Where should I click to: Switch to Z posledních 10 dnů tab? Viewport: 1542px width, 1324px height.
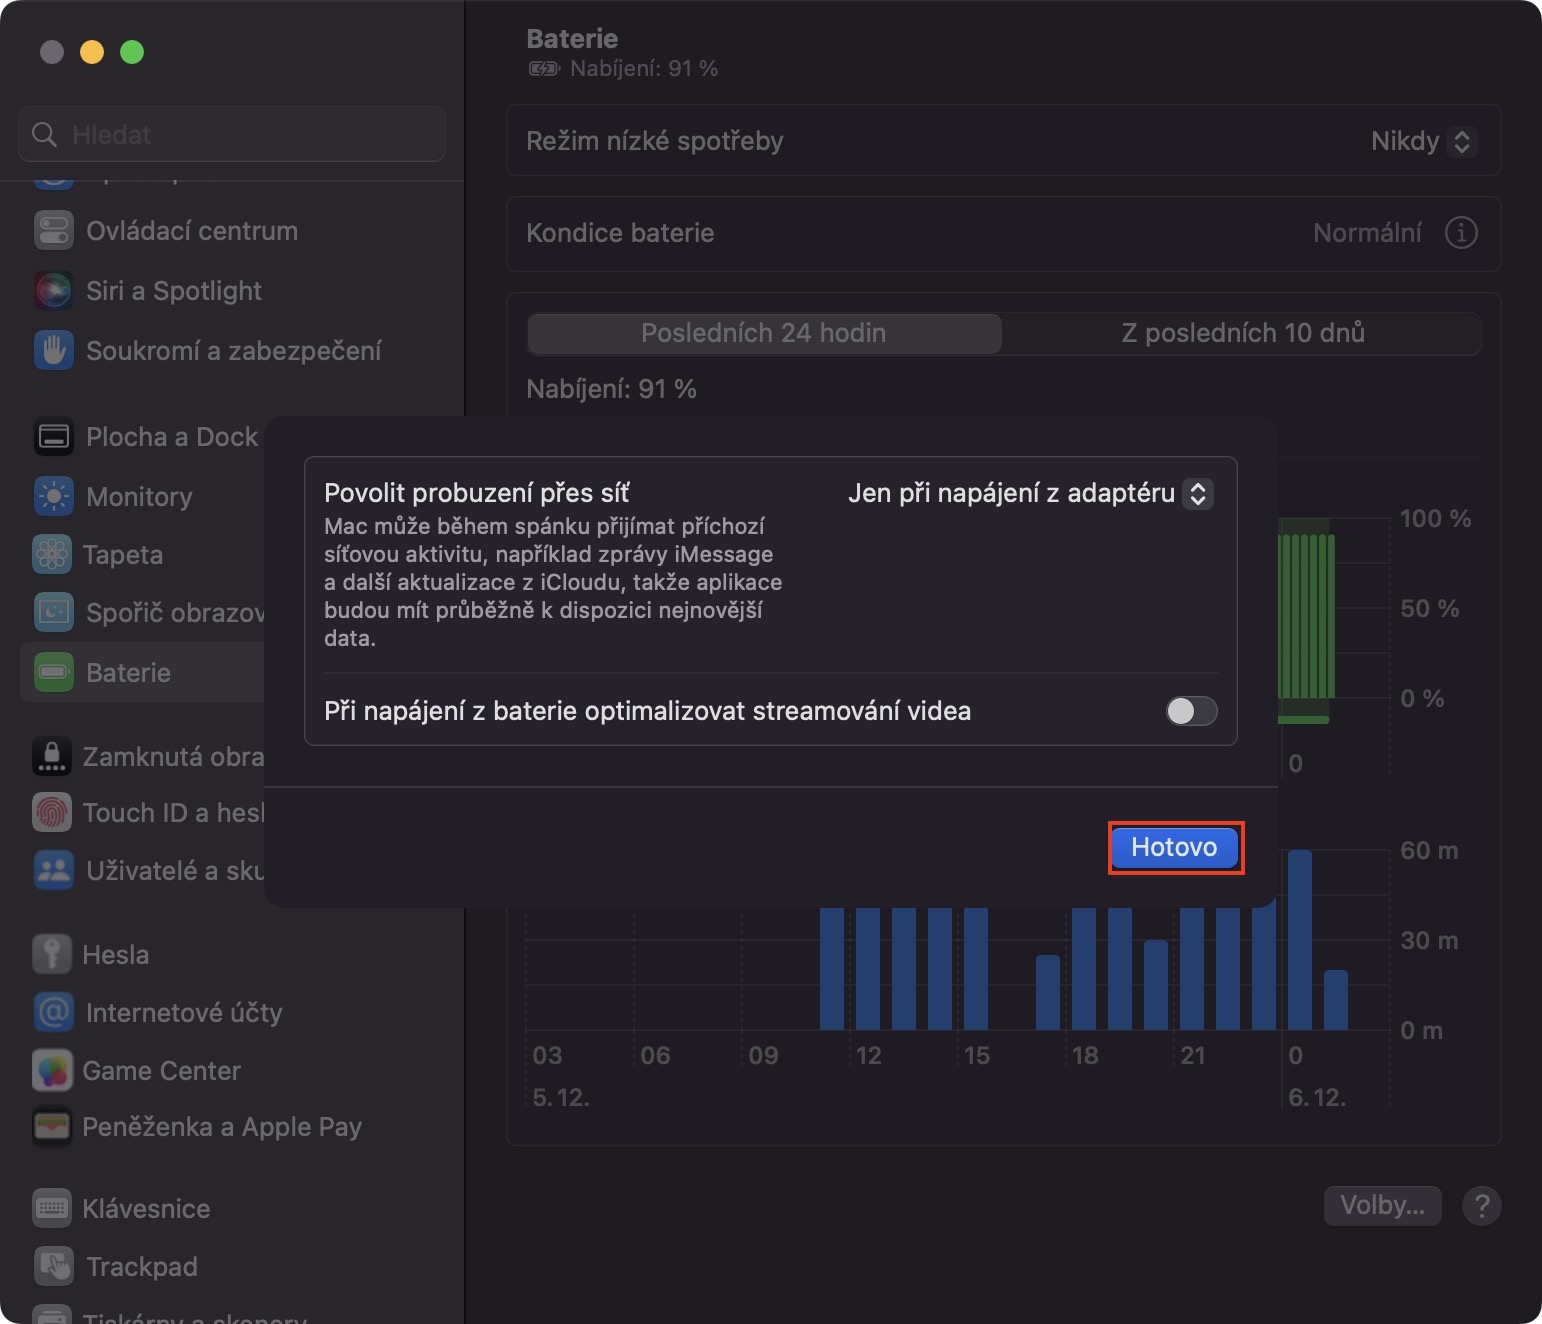1242,333
